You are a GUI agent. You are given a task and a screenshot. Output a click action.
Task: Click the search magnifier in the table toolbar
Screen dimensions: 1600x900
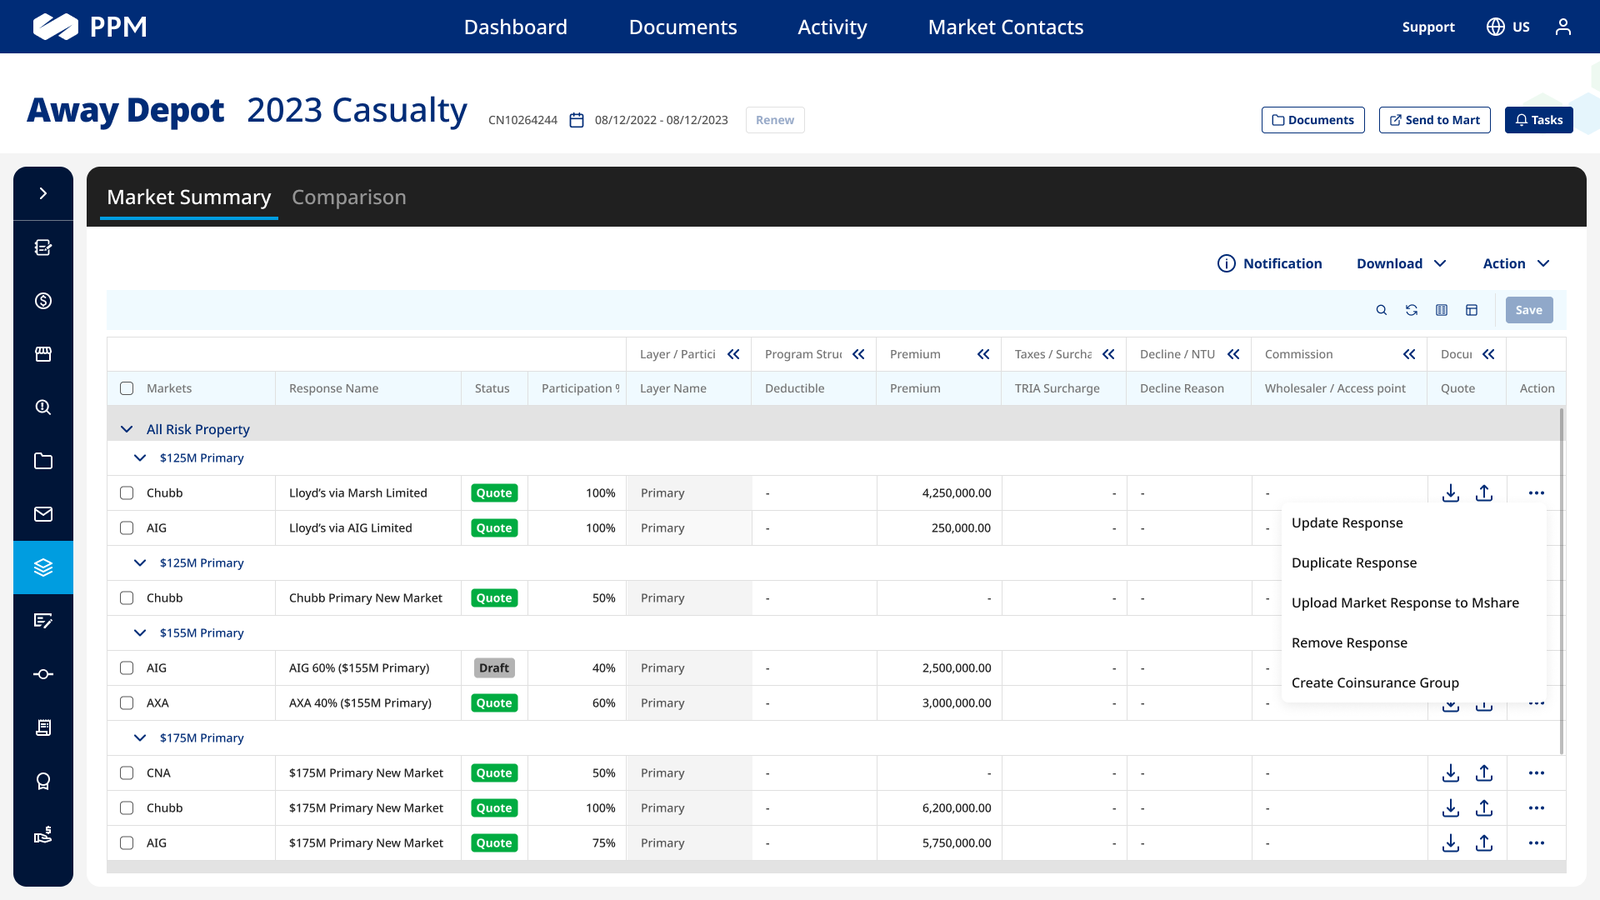point(1381,310)
